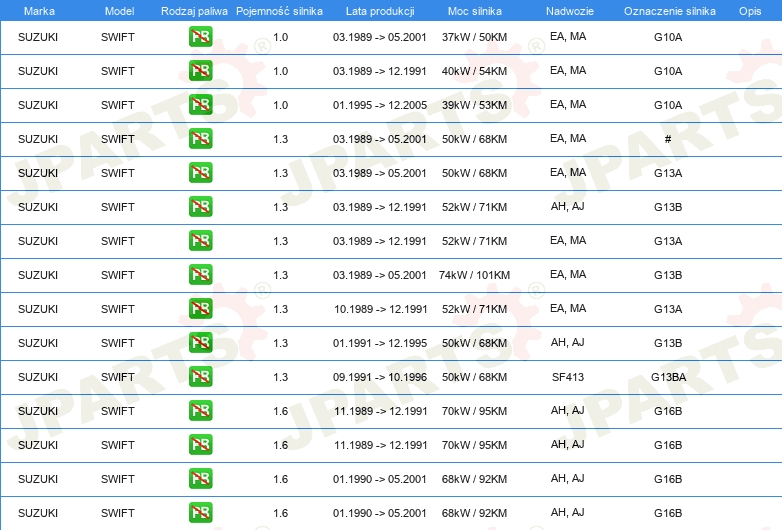Click G10A in the 40kW / 54KM row

668,71
